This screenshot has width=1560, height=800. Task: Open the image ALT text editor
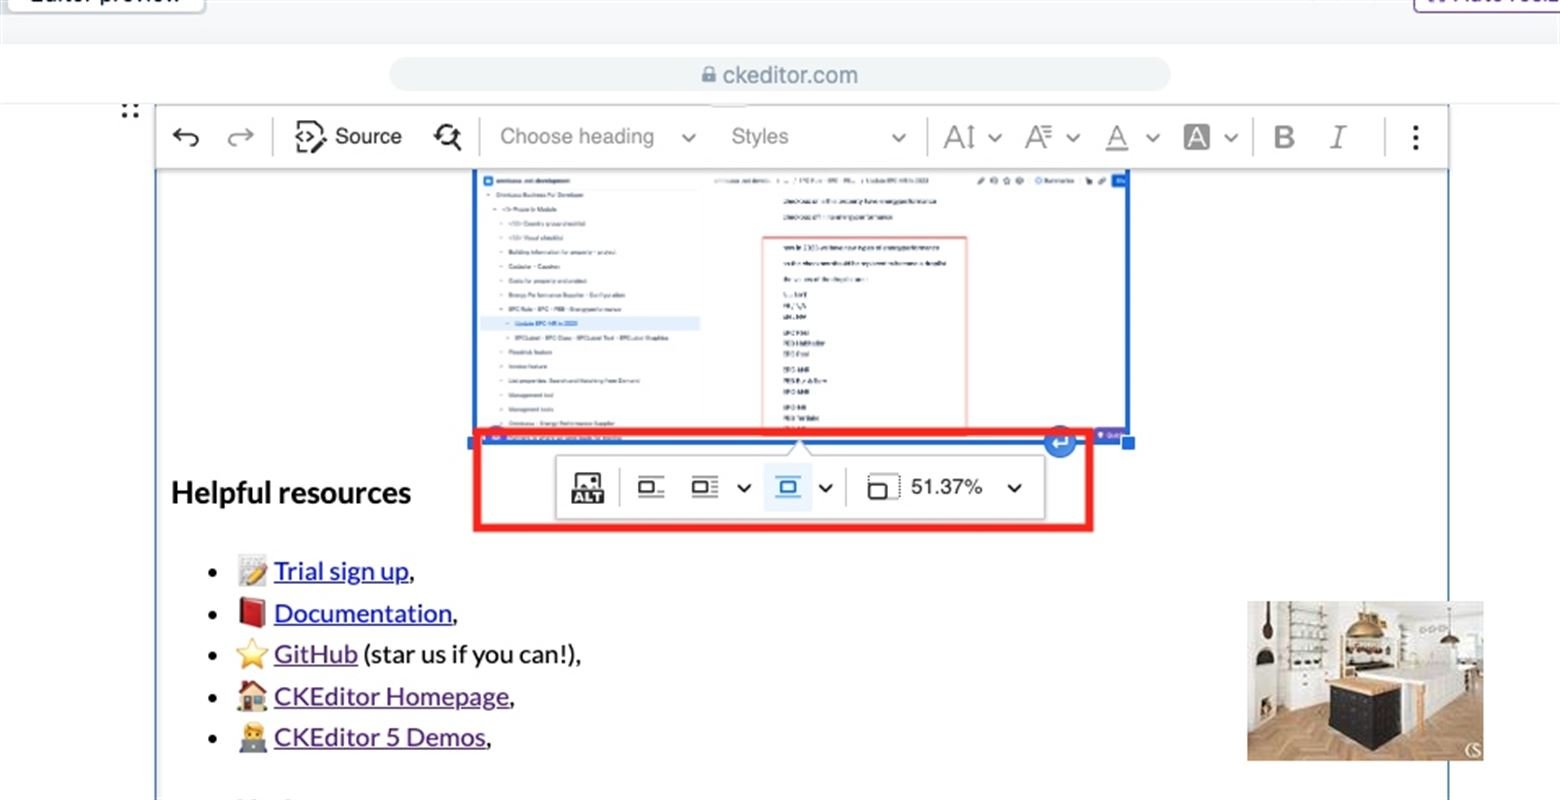click(587, 488)
